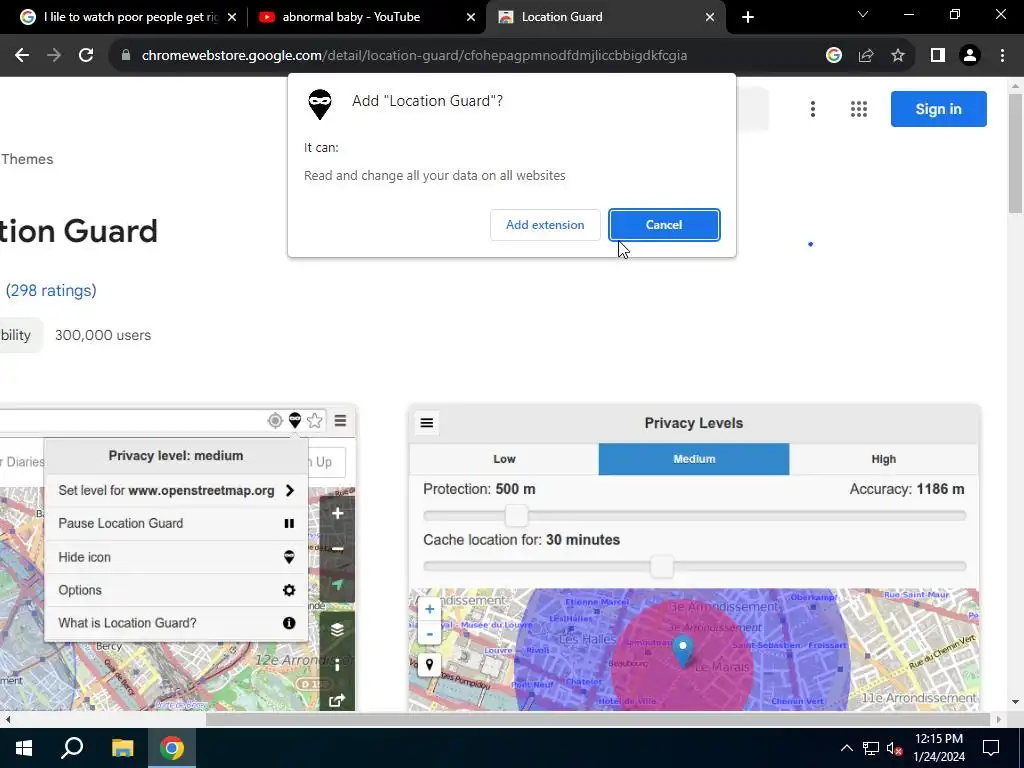Open the Web Store three-dot options menu
The height and width of the screenshot is (768, 1024).
pyautogui.click(x=812, y=109)
